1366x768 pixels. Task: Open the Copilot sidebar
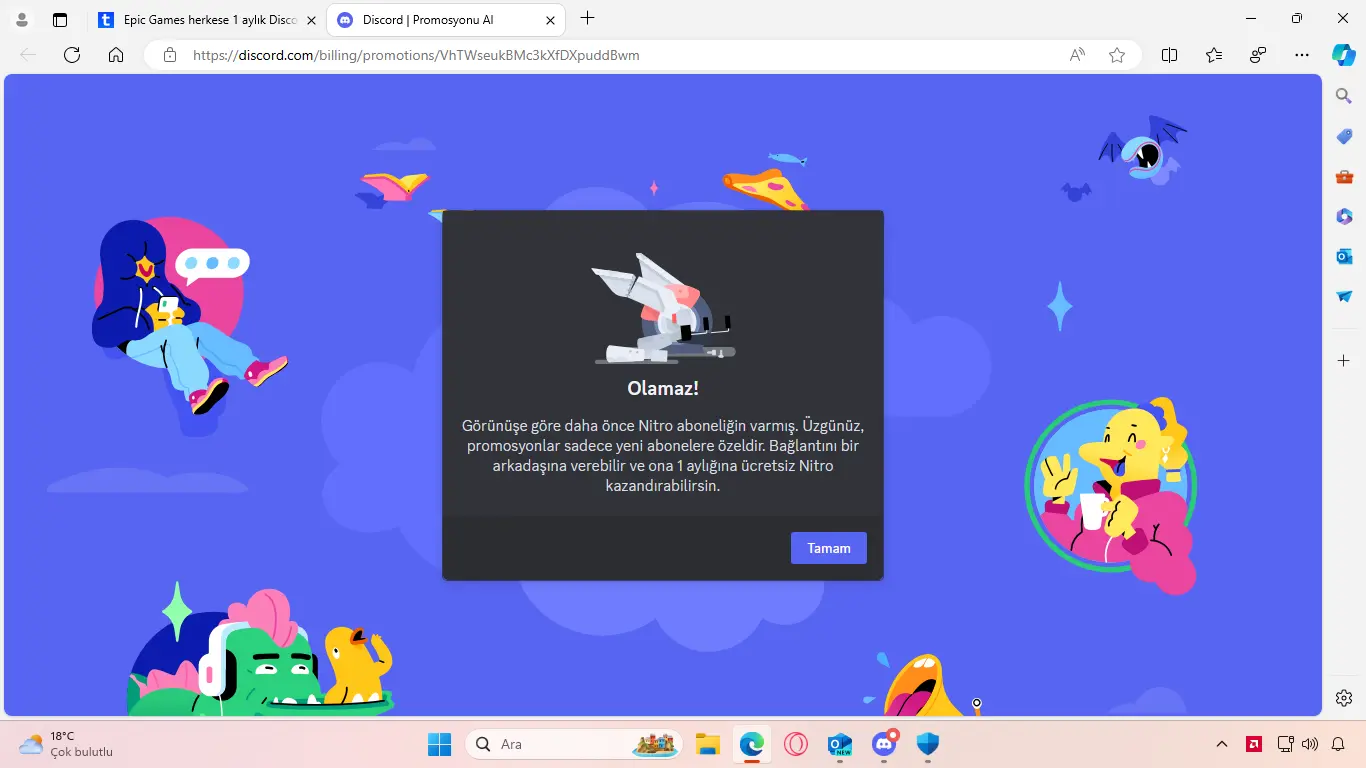coord(1344,55)
